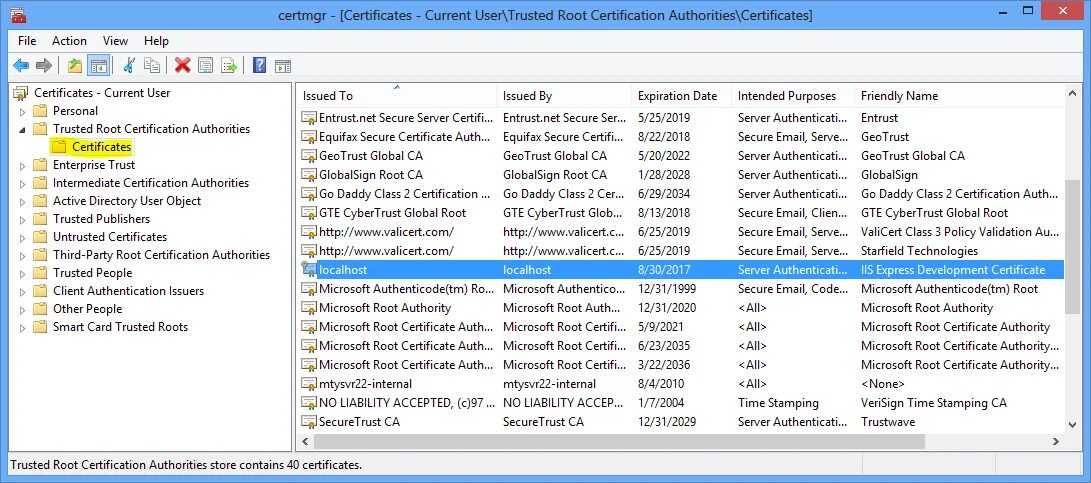Sort by Issued To column header
The height and width of the screenshot is (483, 1091).
tap(397, 96)
